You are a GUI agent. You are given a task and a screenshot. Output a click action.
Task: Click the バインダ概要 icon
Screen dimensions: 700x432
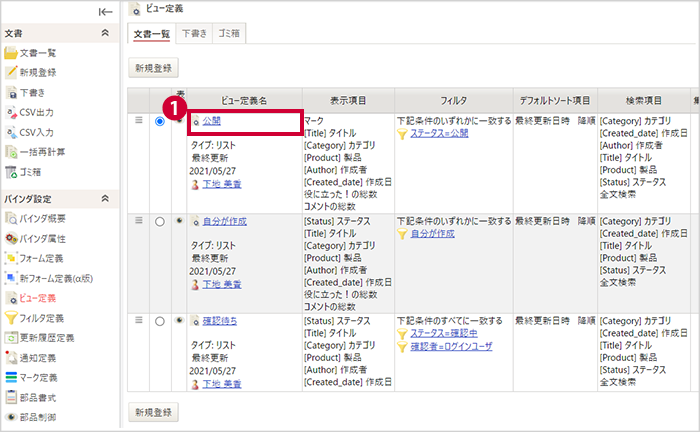[x=11, y=218]
